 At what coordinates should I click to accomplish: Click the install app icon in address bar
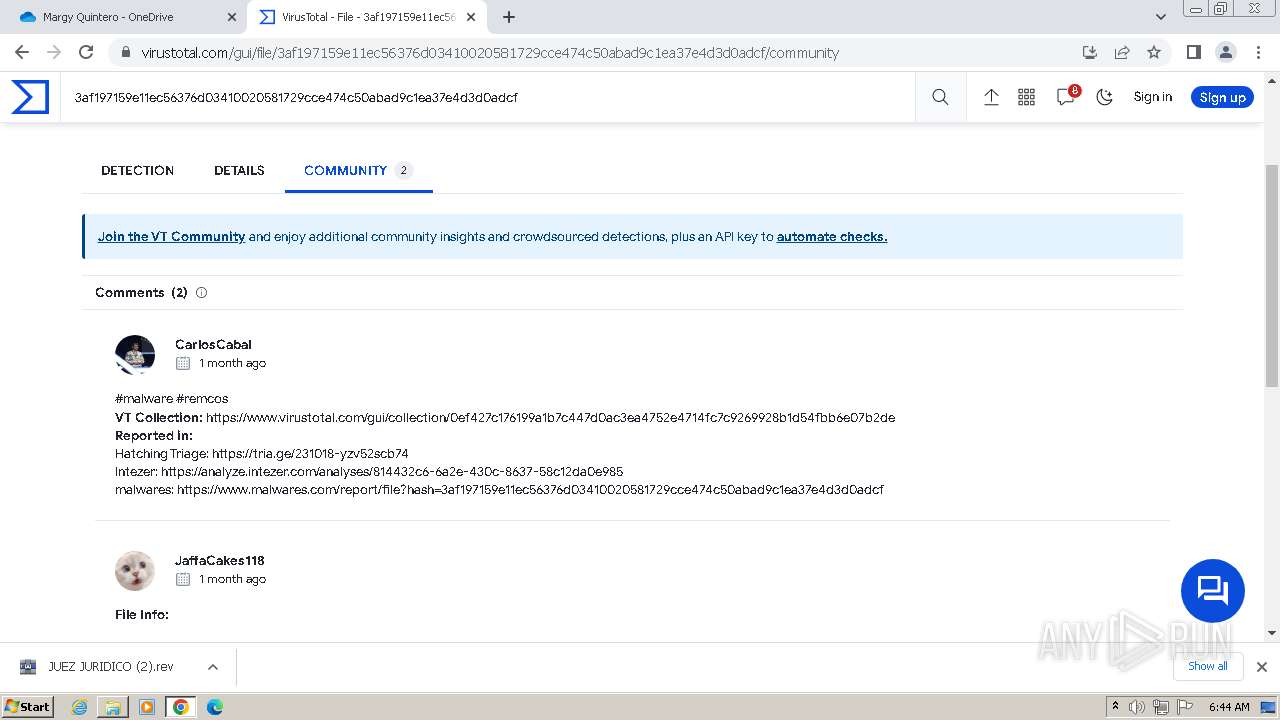point(1090,52)
